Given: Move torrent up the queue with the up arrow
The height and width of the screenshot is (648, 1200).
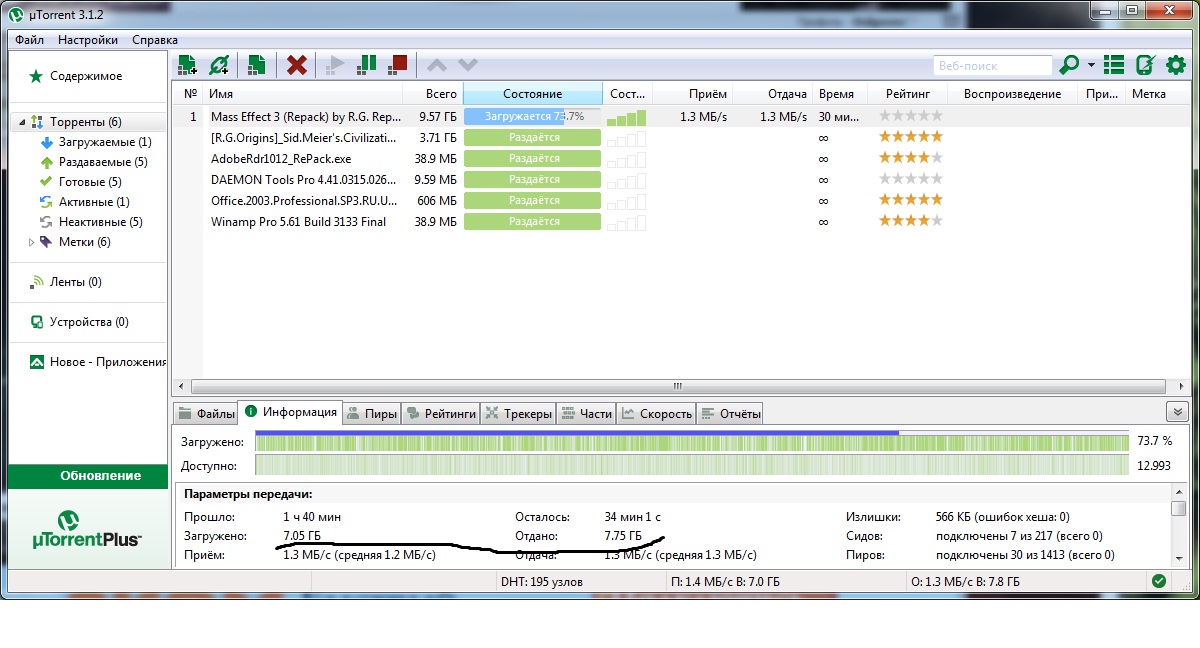Looking at the screenshot, I should point(437,65).
